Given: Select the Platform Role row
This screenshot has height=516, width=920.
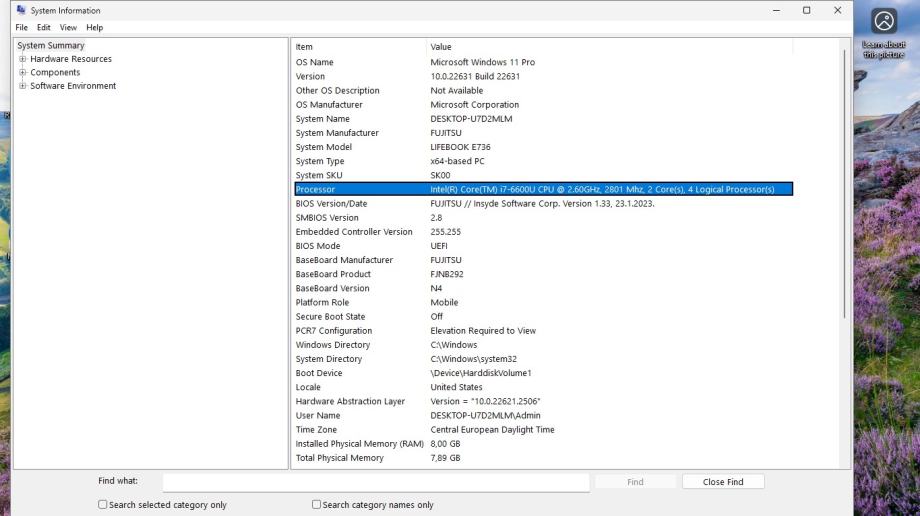Looking at the screenshot, I should (543, 302).
